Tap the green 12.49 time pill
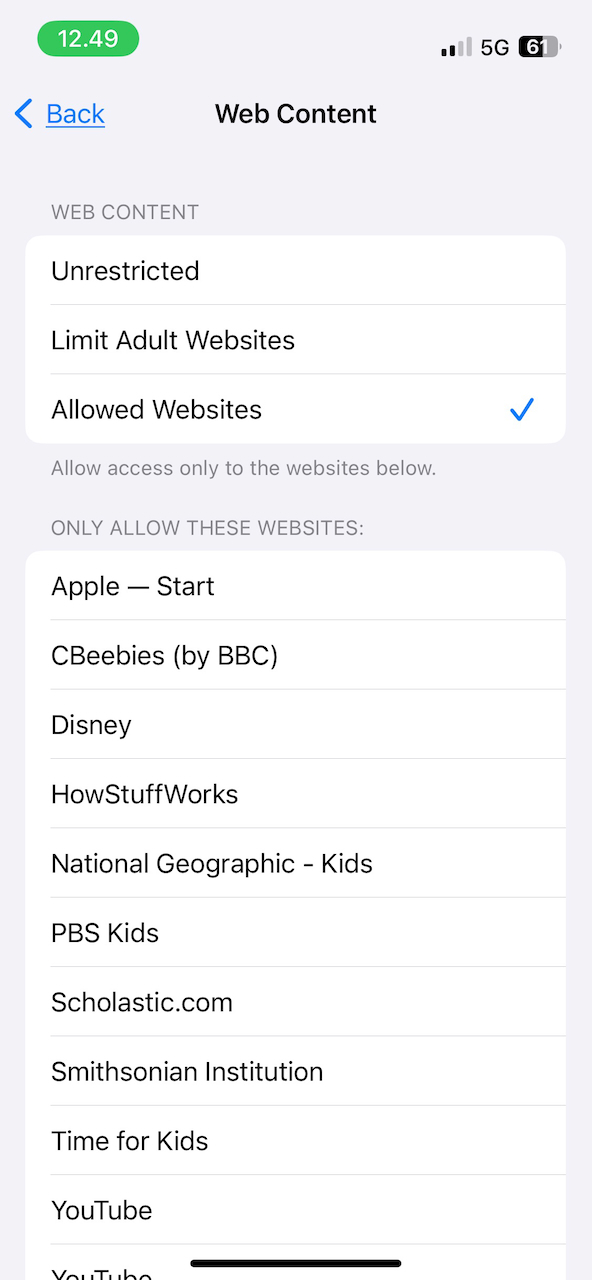The width and height of the screenshot is (592, 1280). coord(88,39)
